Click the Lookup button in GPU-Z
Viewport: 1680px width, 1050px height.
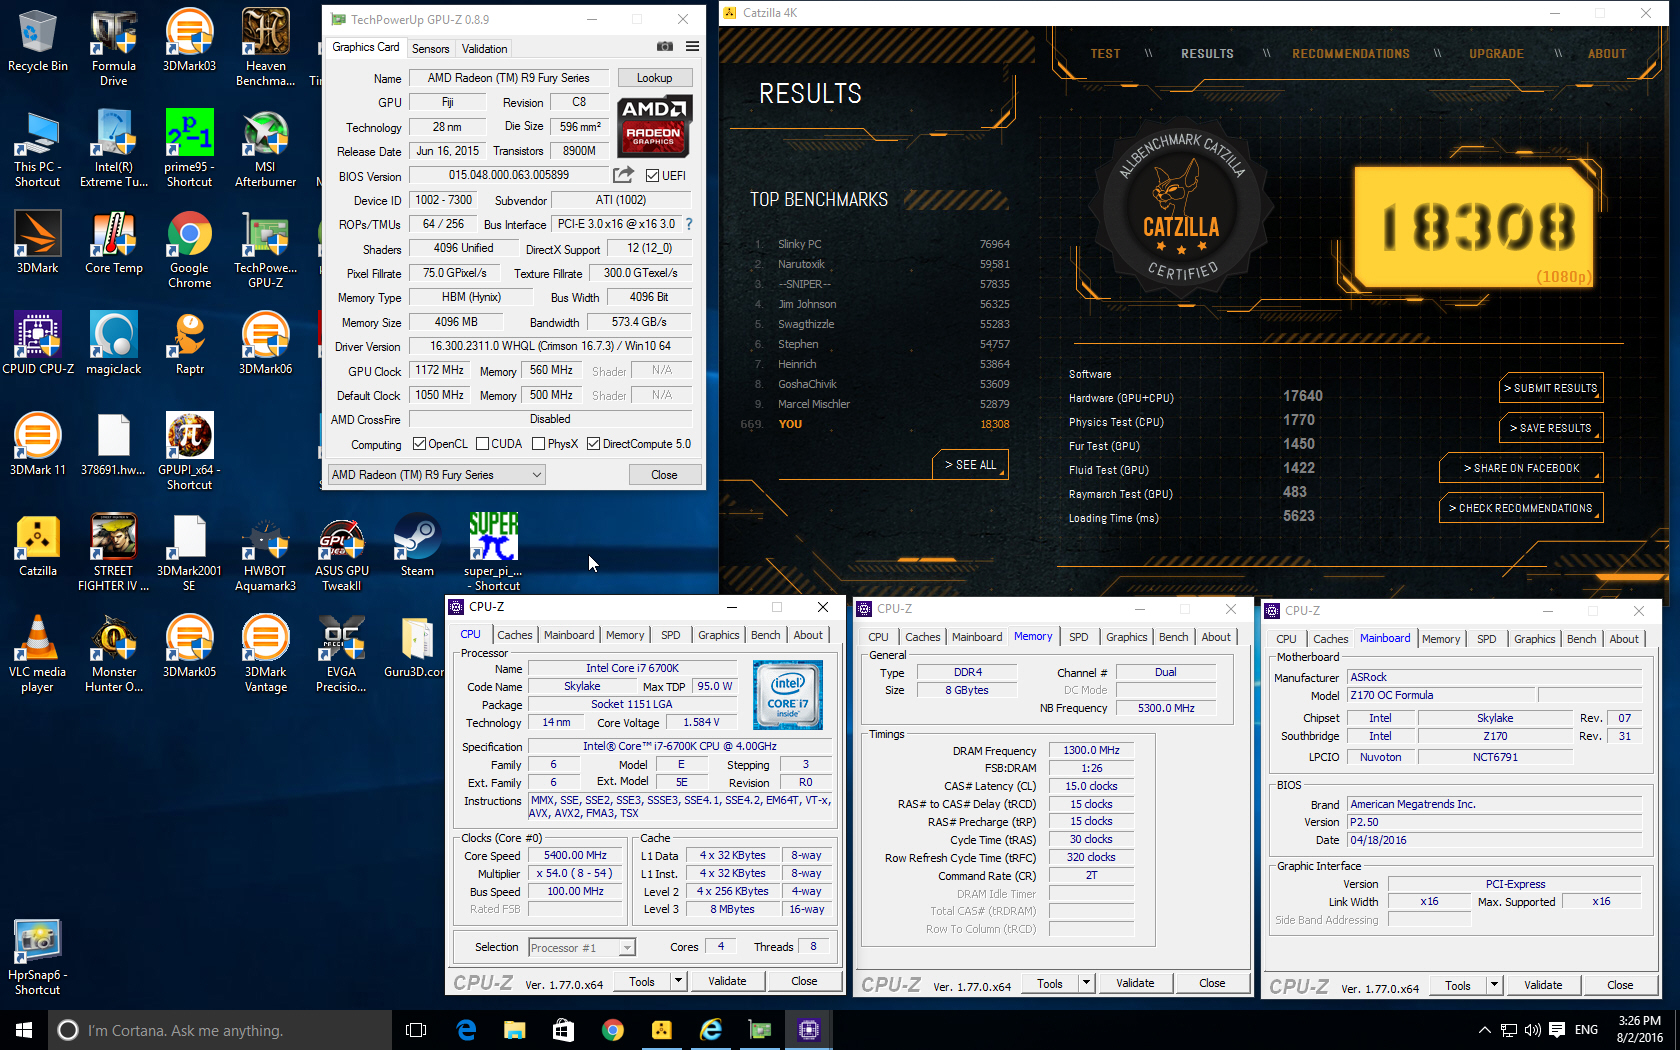coord(655,78)
